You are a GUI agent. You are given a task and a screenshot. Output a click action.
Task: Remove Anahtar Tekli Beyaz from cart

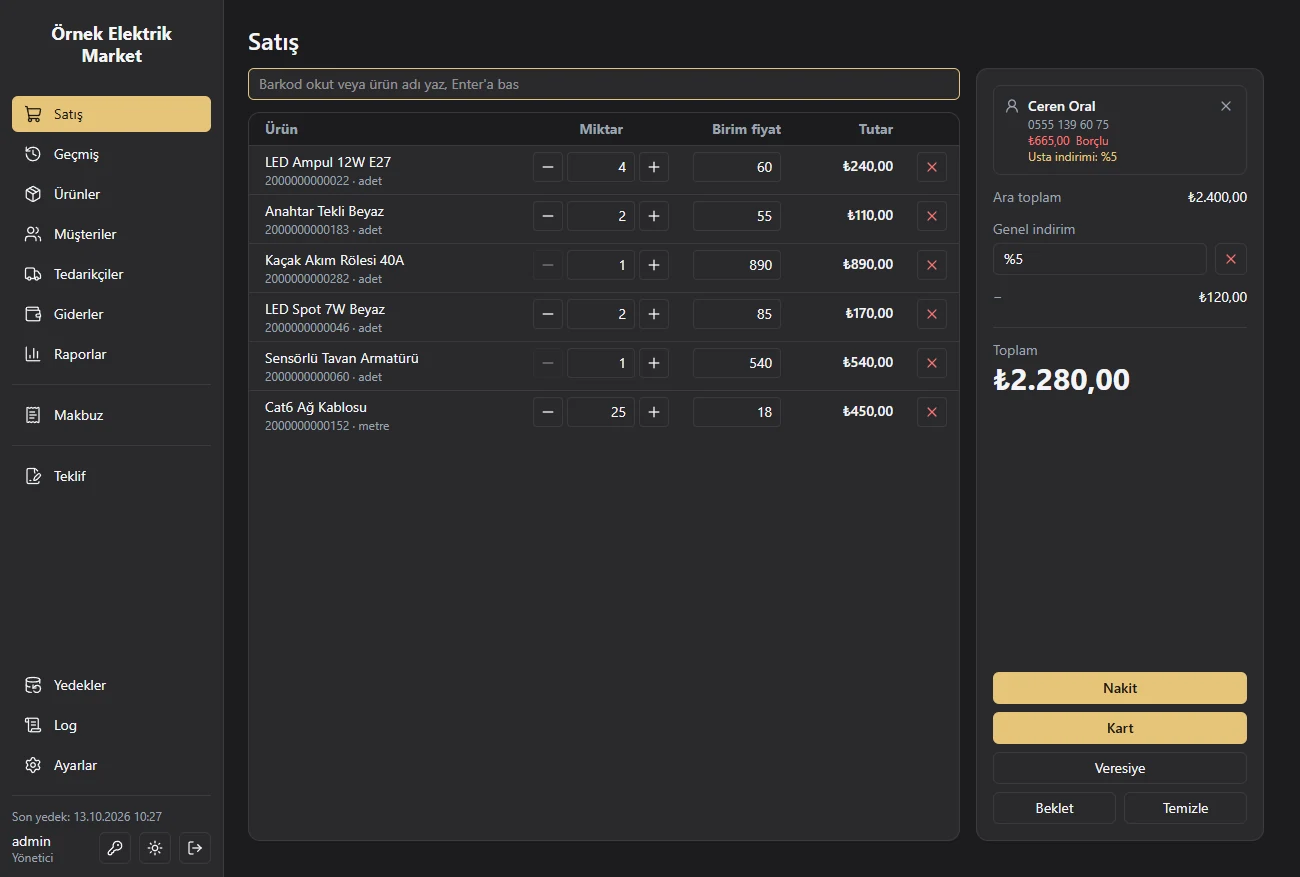(x=932, y=216)
